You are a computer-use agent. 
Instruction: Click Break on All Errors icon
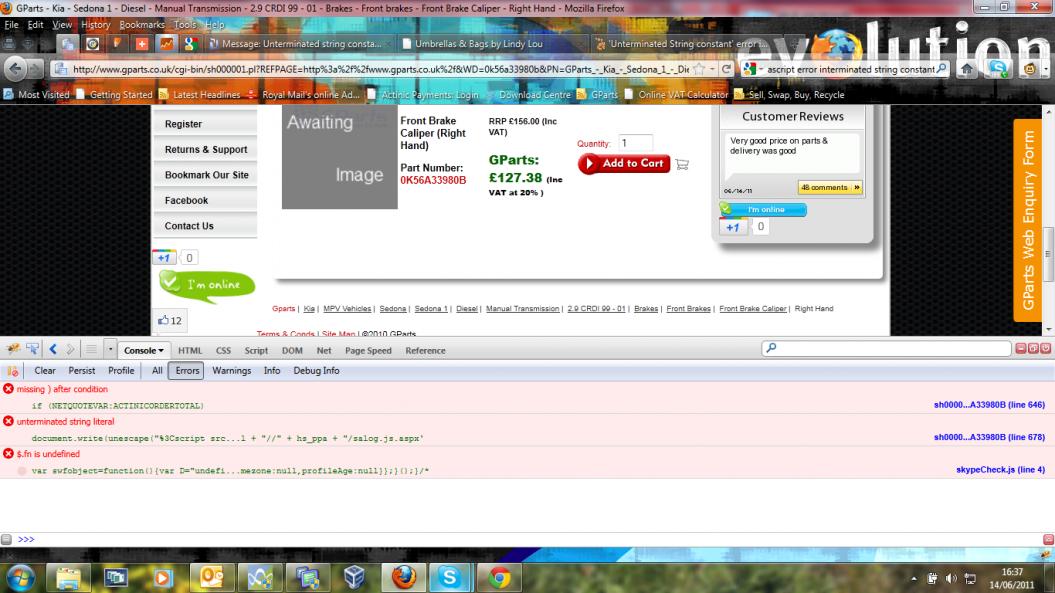coord(12,371)
